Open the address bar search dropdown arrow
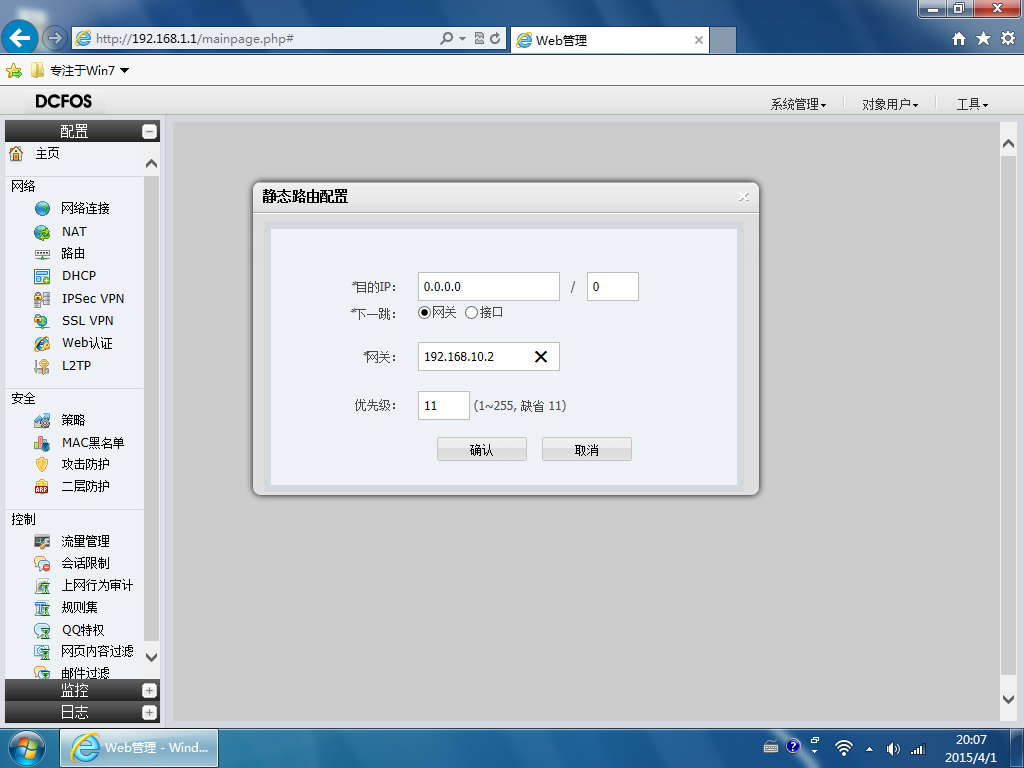The width and height of the screenshot is (1024, 768). (x=462, y=39)
